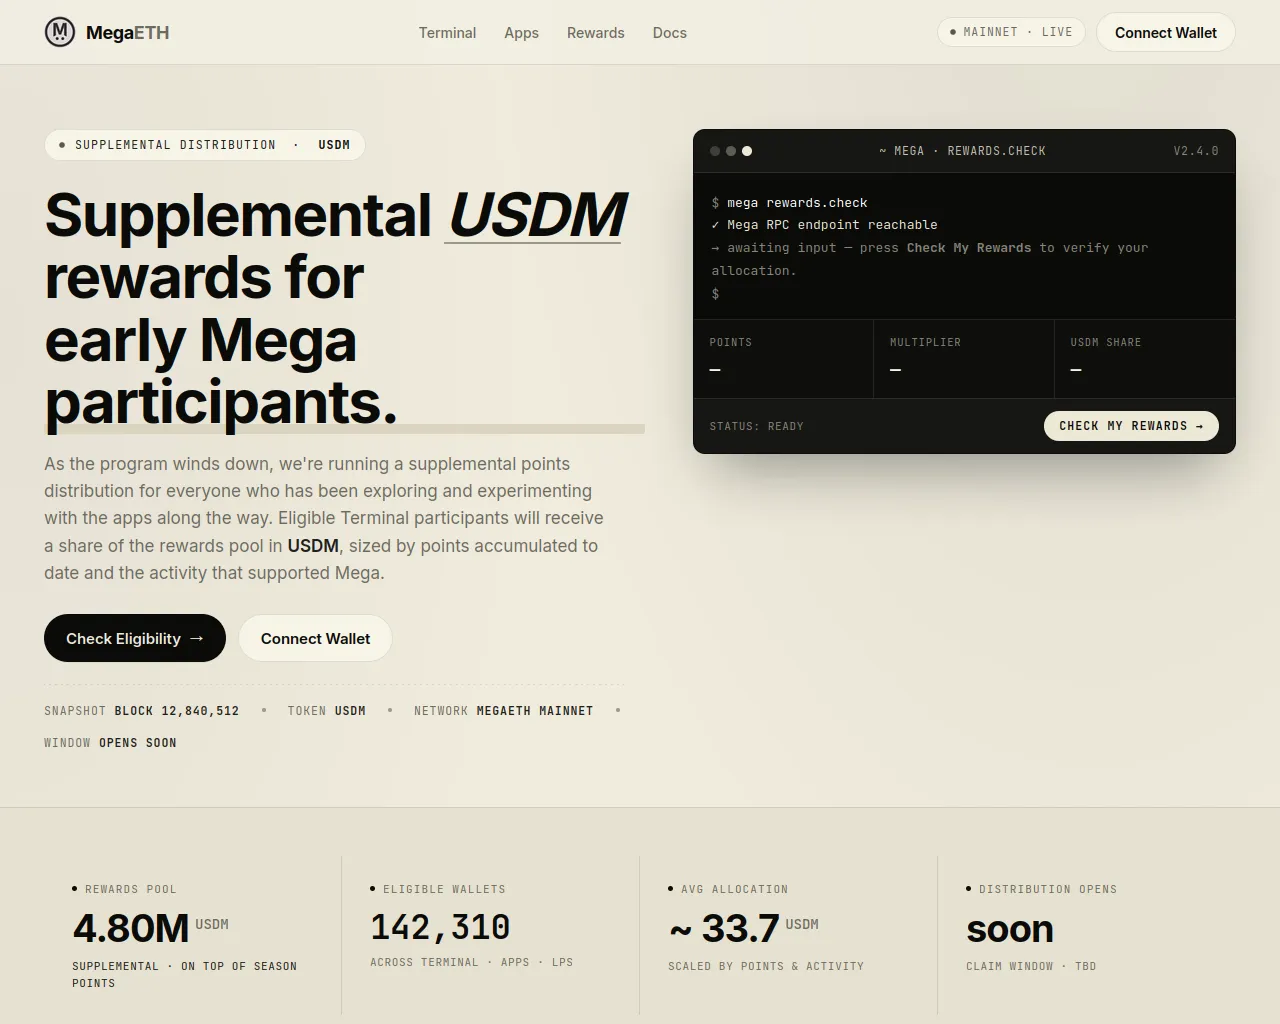Click the terminal title 'MEGA · REWARDS.CHECK'
Image resolution: width=1280 pixels, height=1024 pixels.
click(x=962, y=151)
